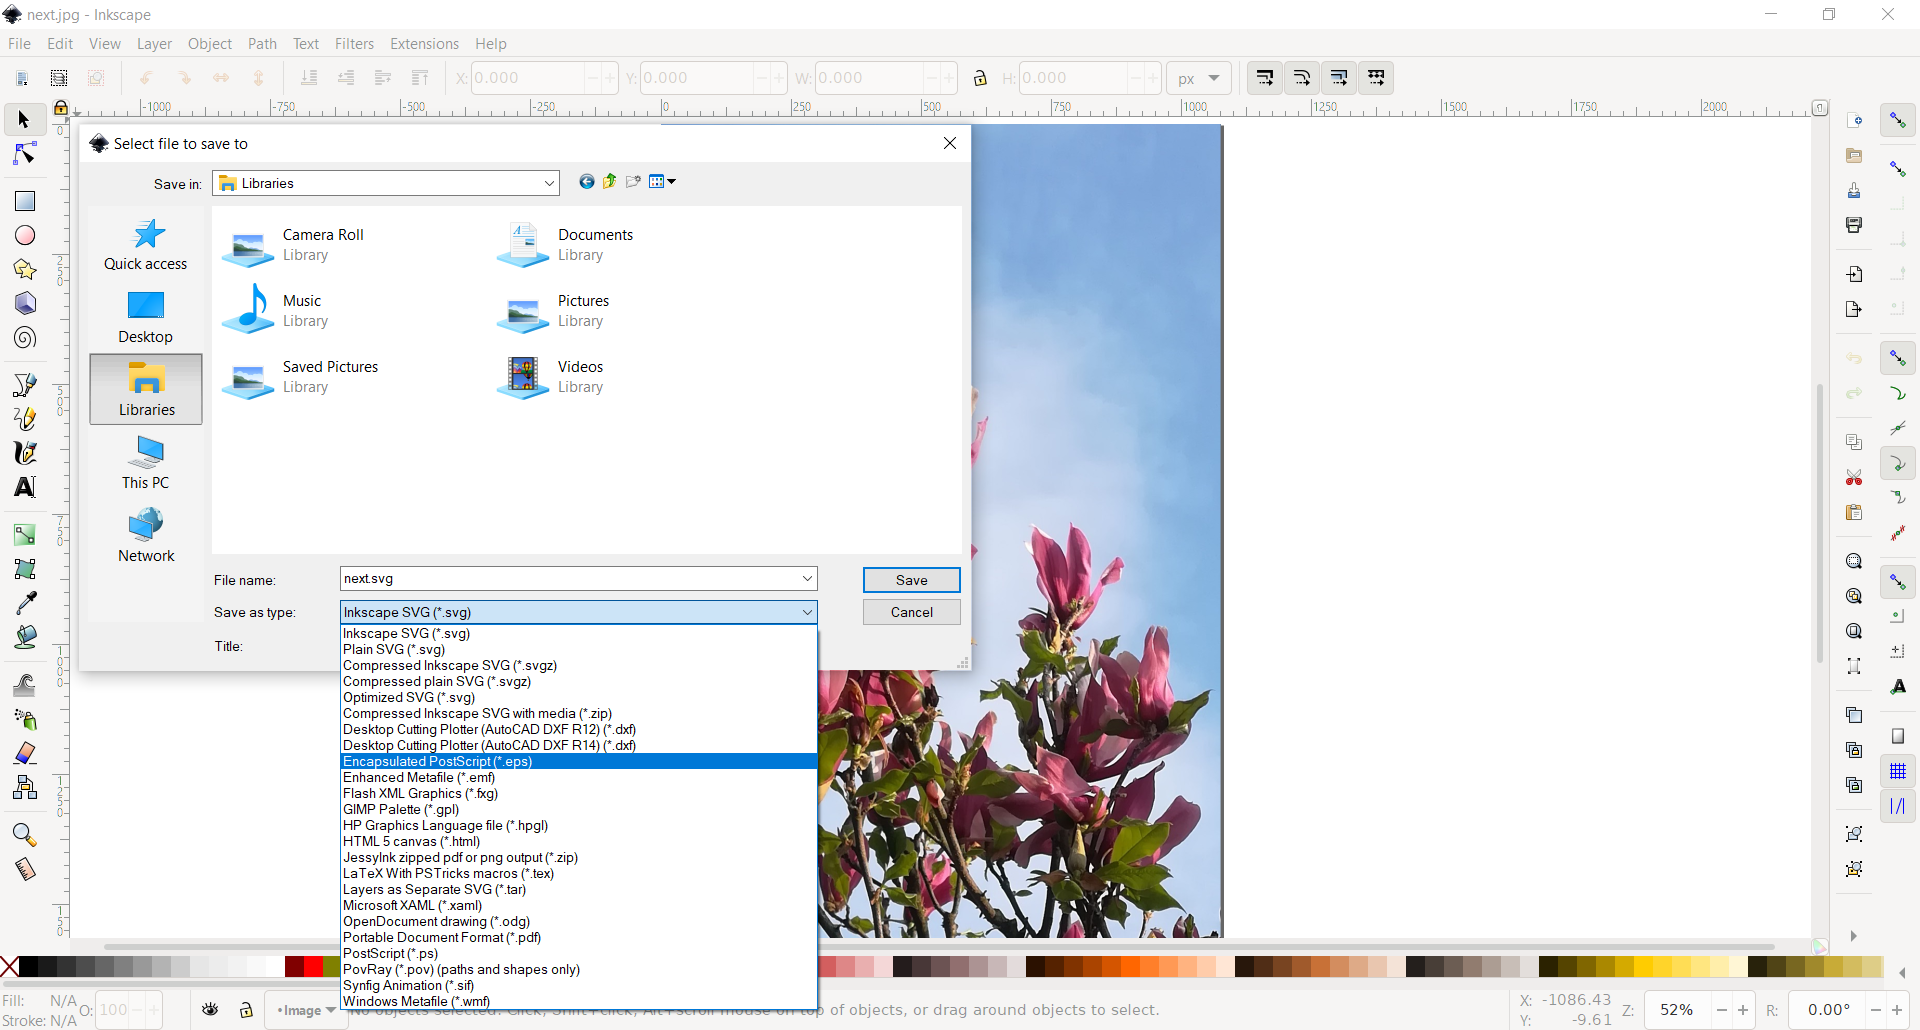Click the Up One Level folder icon
Viewport: 1920px width, 1030px height.
click(610, 182)
